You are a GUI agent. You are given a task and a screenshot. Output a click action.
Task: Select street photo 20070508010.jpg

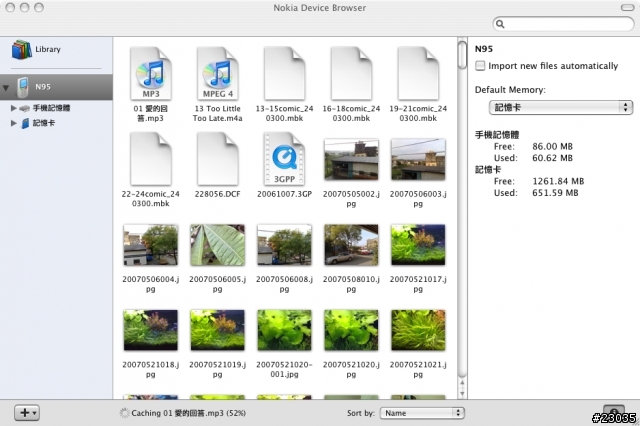[x=351, y=245]
